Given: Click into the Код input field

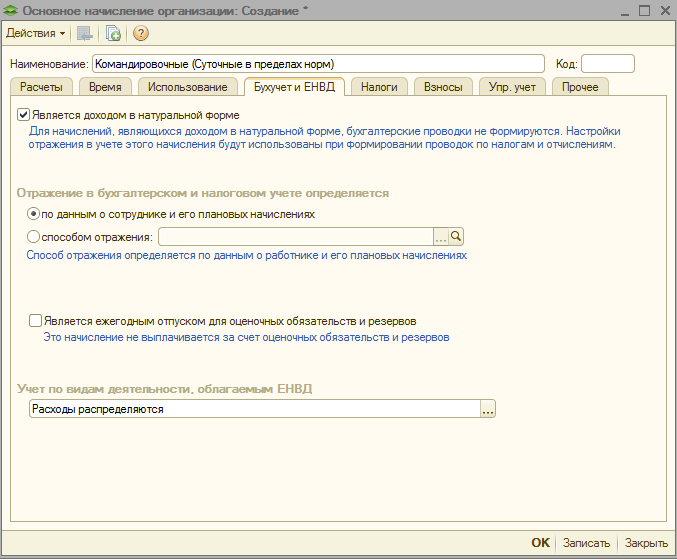Looking at the screenshot, I should [607, 63].
